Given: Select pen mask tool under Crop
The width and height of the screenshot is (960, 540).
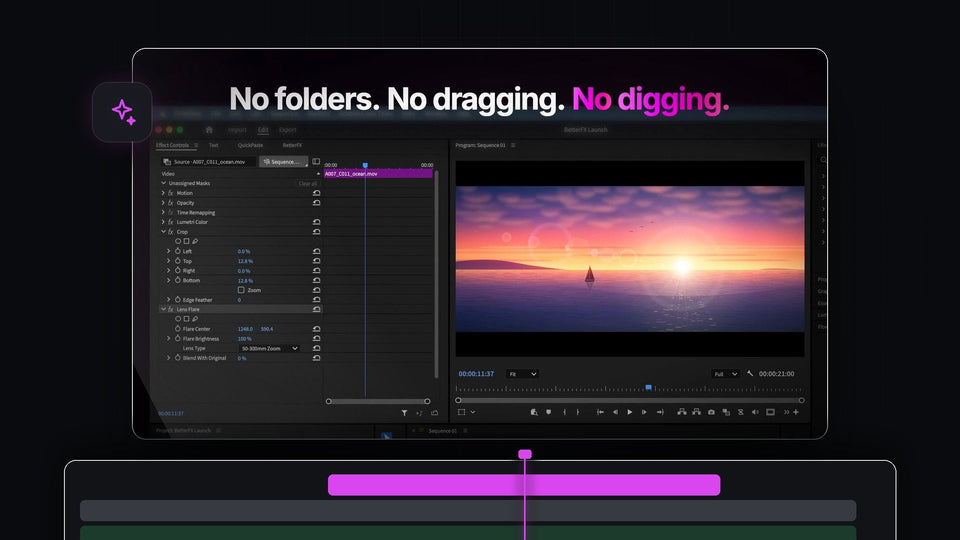Looking at the screenshot, I should [195, 241].
